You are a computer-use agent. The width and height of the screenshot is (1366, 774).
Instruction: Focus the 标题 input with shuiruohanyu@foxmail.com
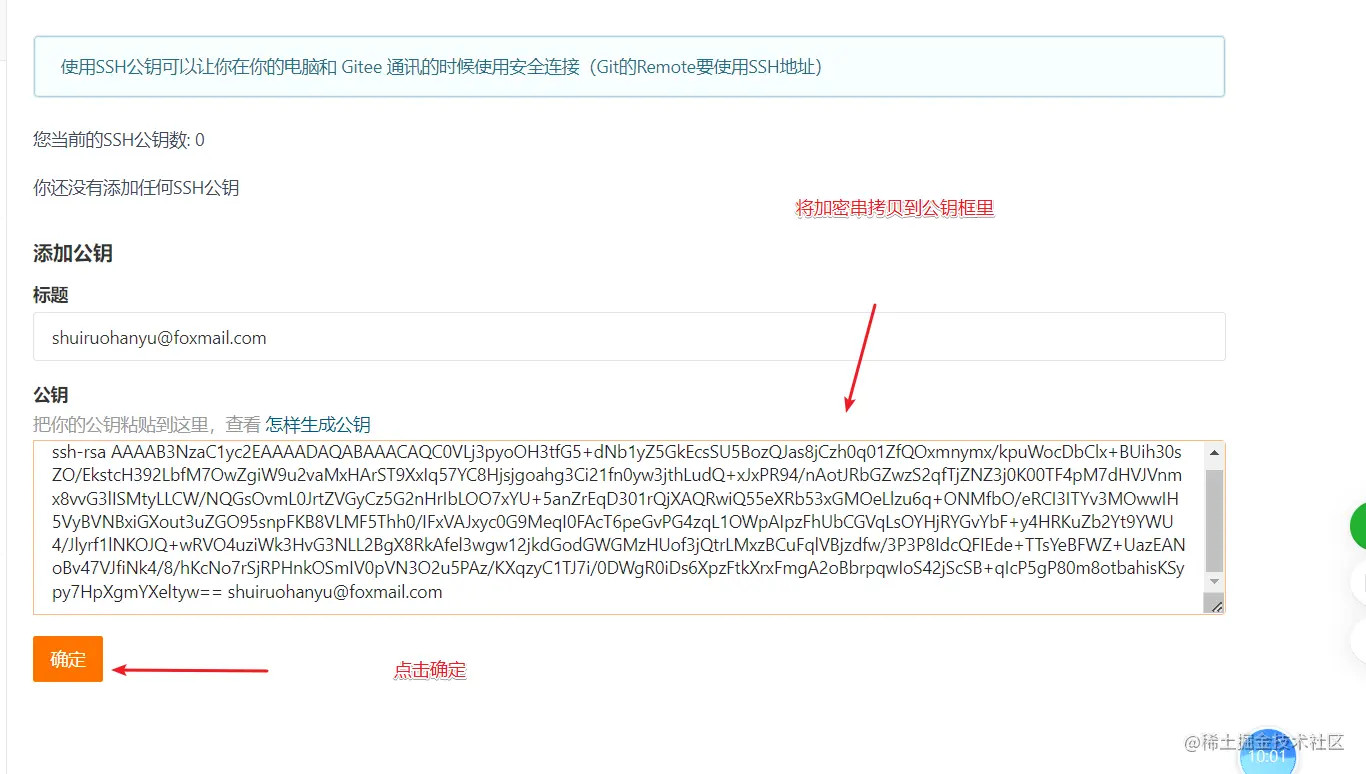(629, 337)
